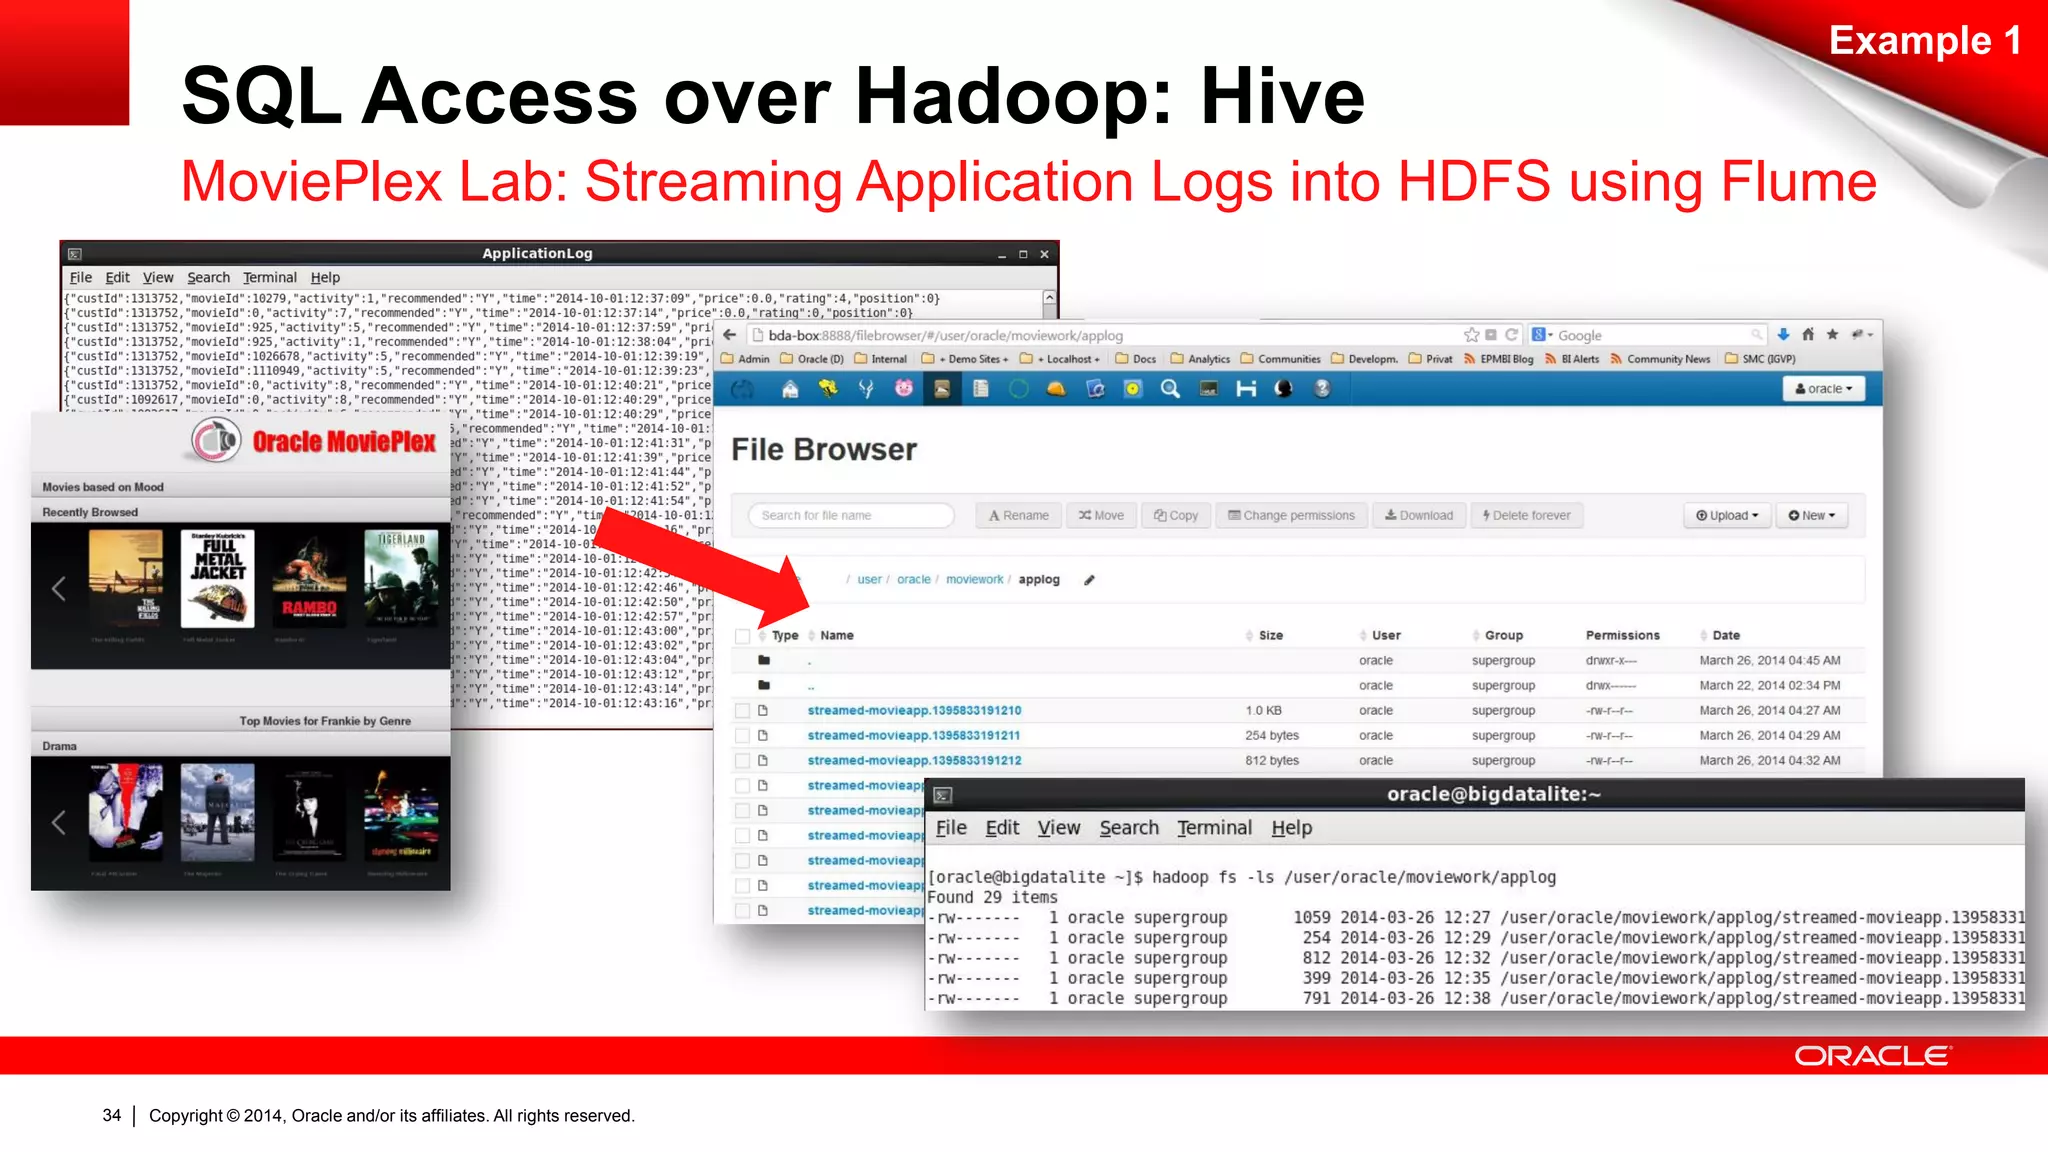The image size is (2048, 1152).
Task: Open the green circle Job Designer icon
Action: 1018,389
